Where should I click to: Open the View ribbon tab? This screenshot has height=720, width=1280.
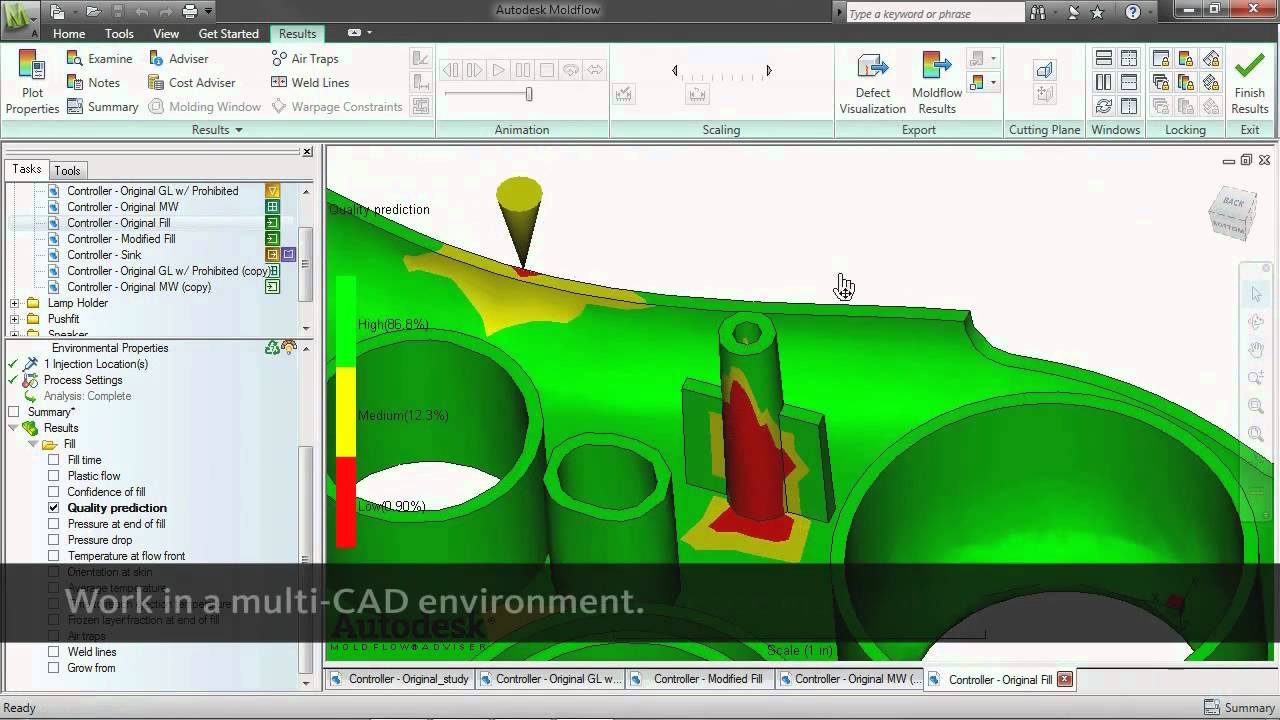166,33
